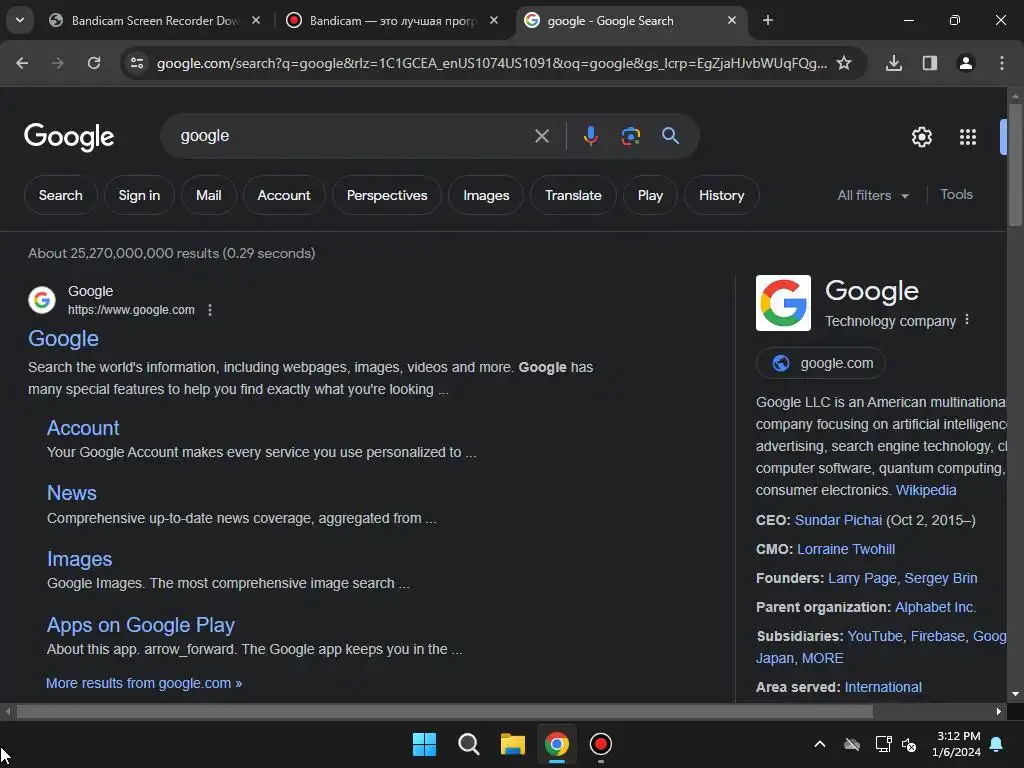Open new tab with plus button

[x=768, y=20]
